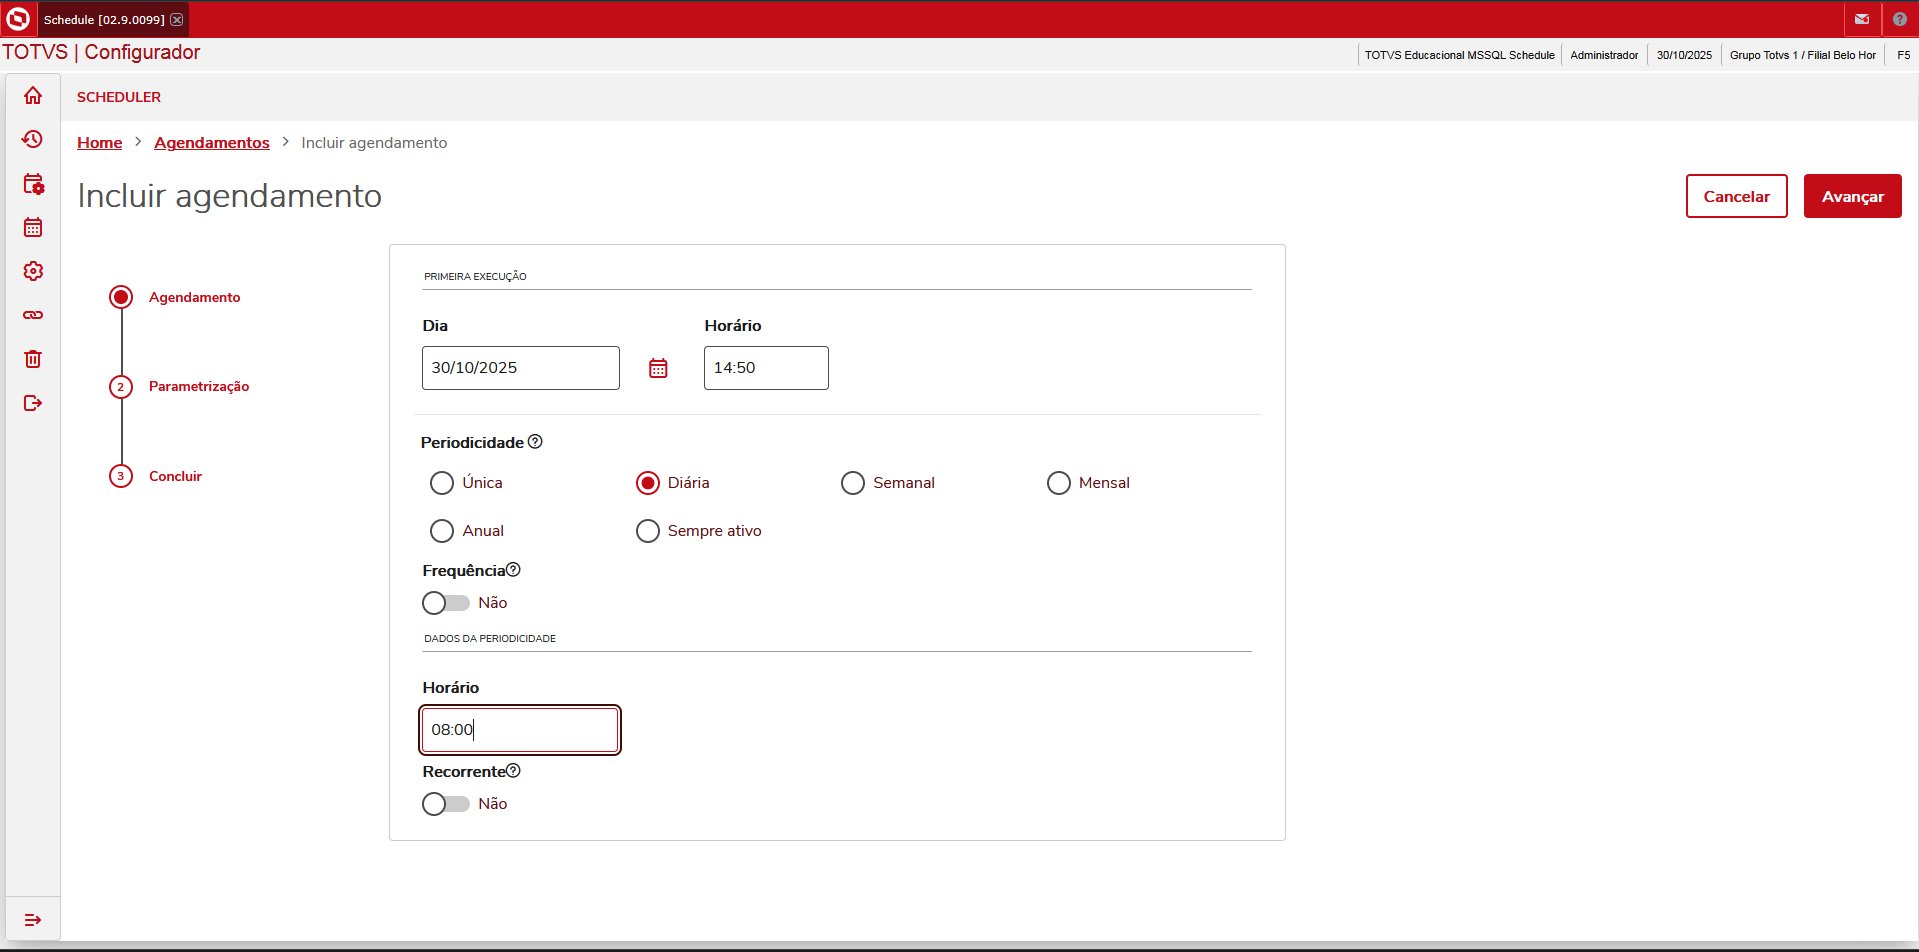Go to the Parametrização step
This screenshot has height=952, width=1919.
[199, 386]
